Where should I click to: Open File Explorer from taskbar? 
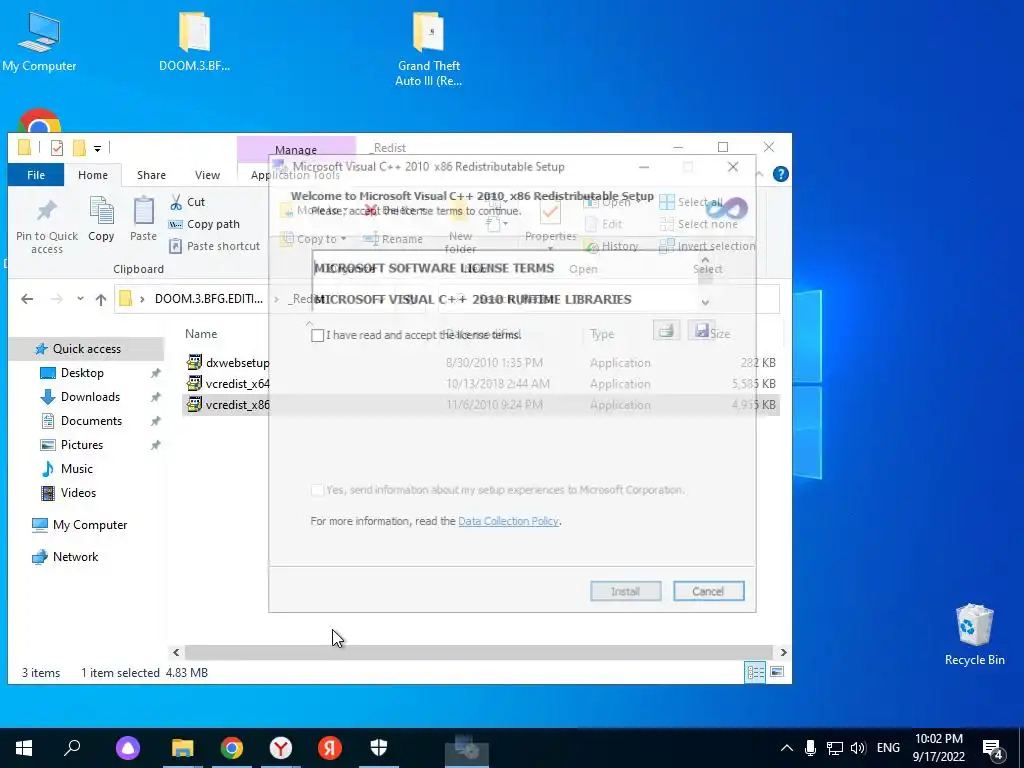coord(183,748)
